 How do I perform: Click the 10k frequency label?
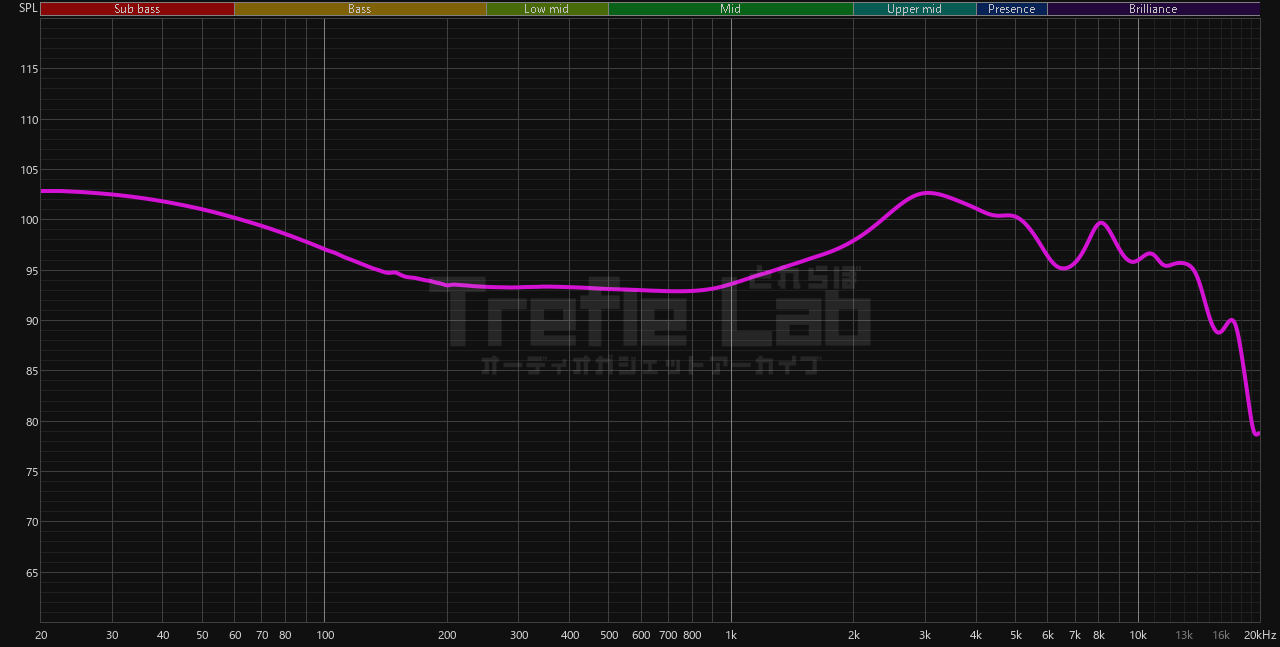(x=1138, y=635)
